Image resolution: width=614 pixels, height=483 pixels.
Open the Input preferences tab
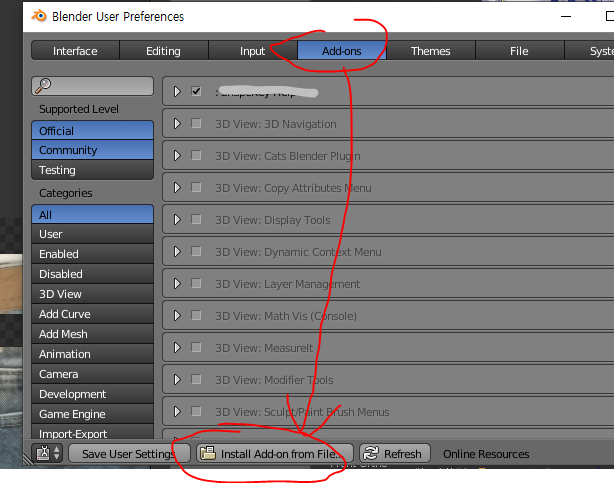pos(253,51)
